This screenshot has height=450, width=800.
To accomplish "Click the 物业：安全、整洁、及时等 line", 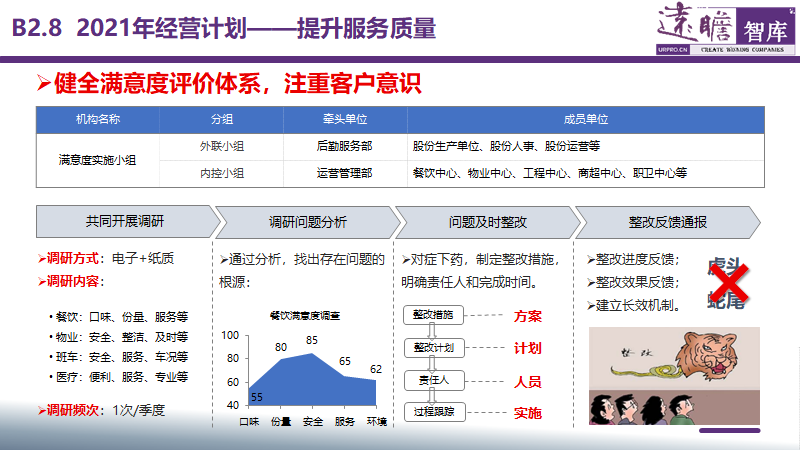I will (118, 337).
